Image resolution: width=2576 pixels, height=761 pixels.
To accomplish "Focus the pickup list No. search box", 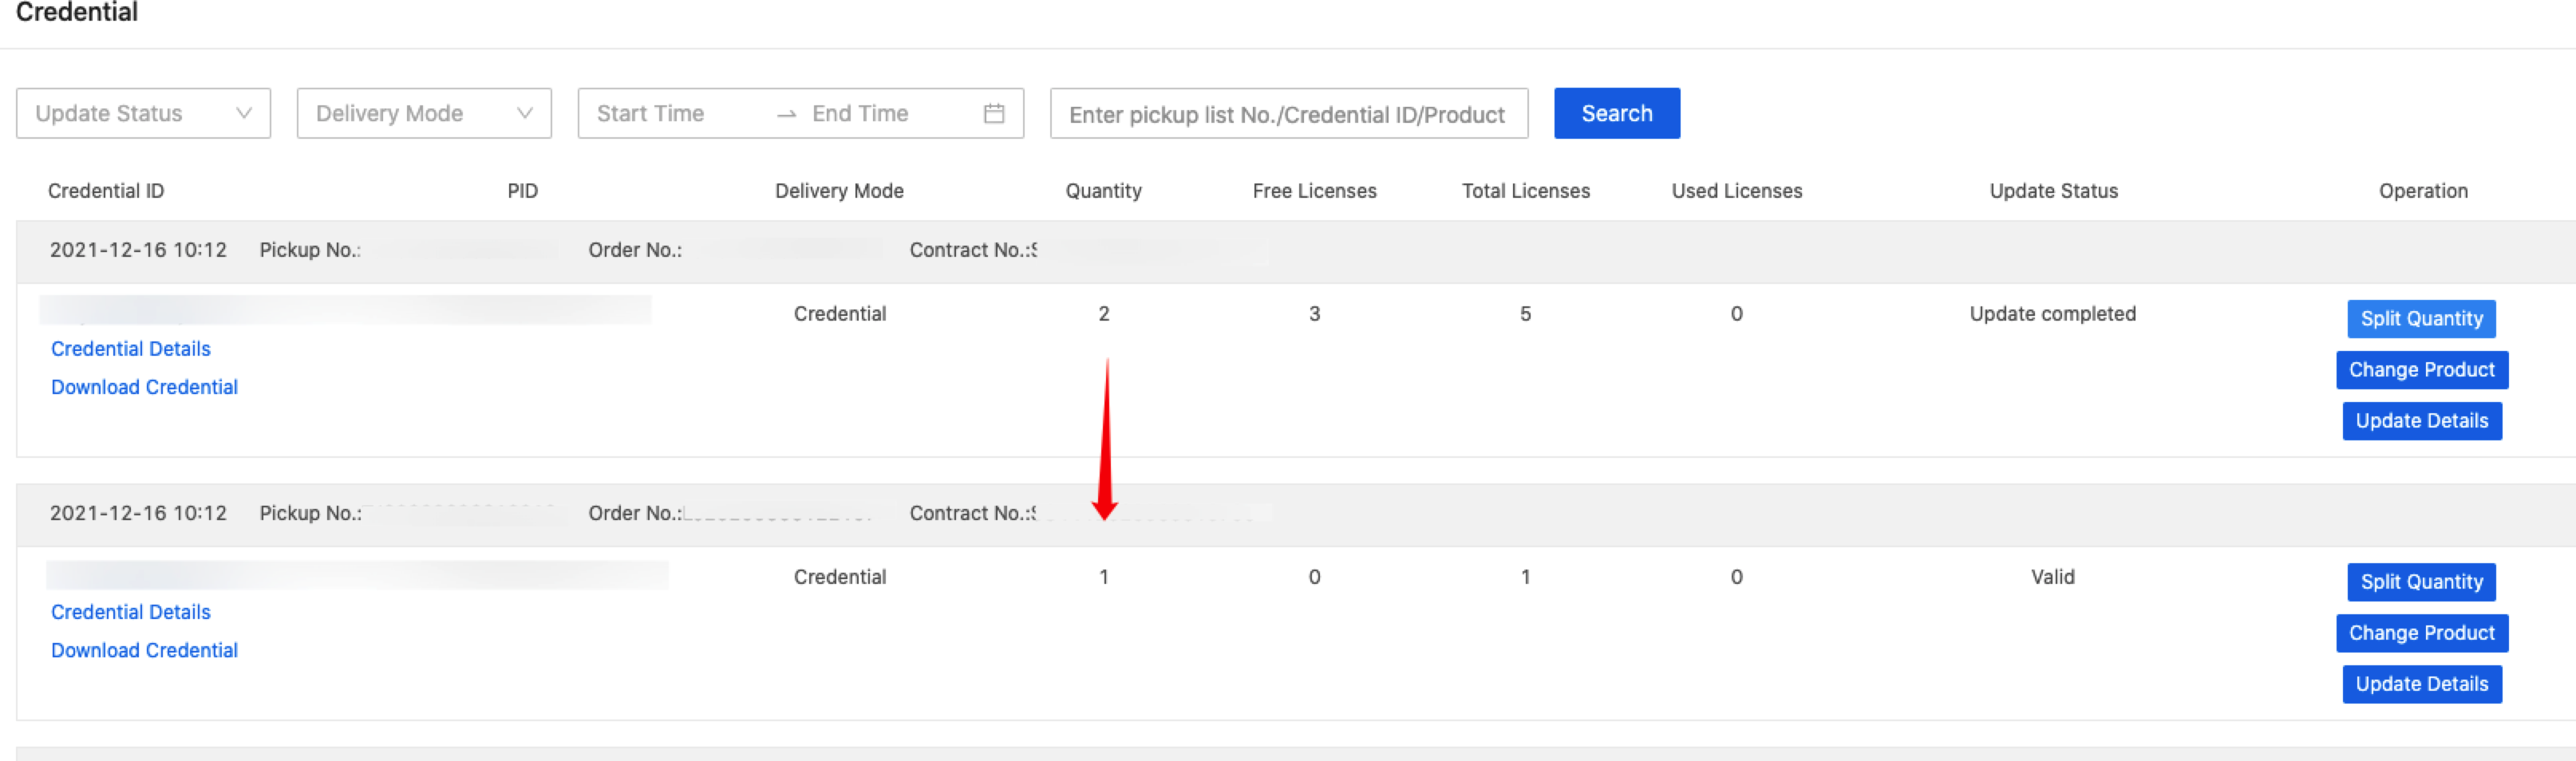I will (1287, 114).
